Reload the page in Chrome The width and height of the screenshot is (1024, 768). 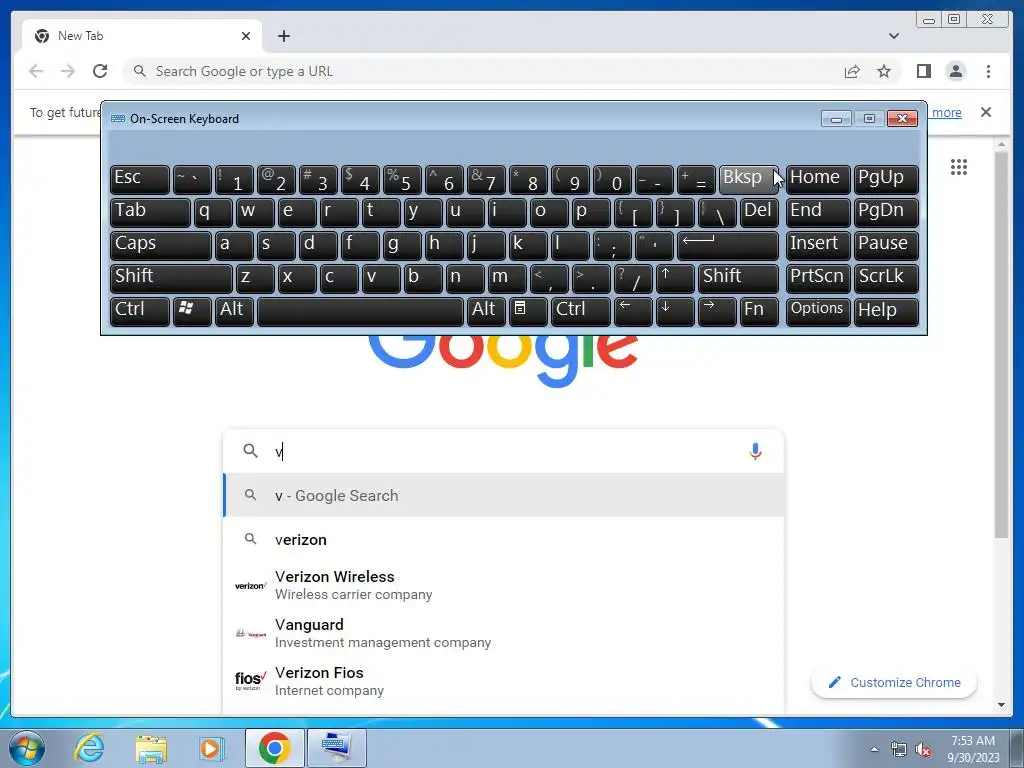100,71
